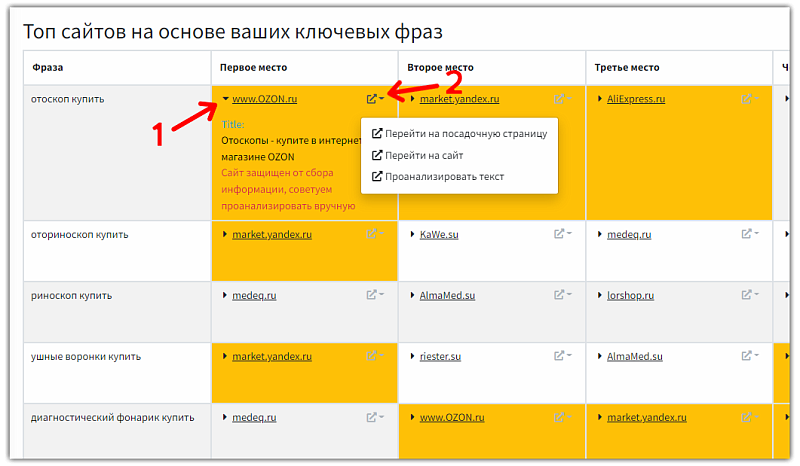Click external-link icon for market.yandex.ru in ушные воронки row
This screenshot has width=800, height=466.
tap(372, 356)
